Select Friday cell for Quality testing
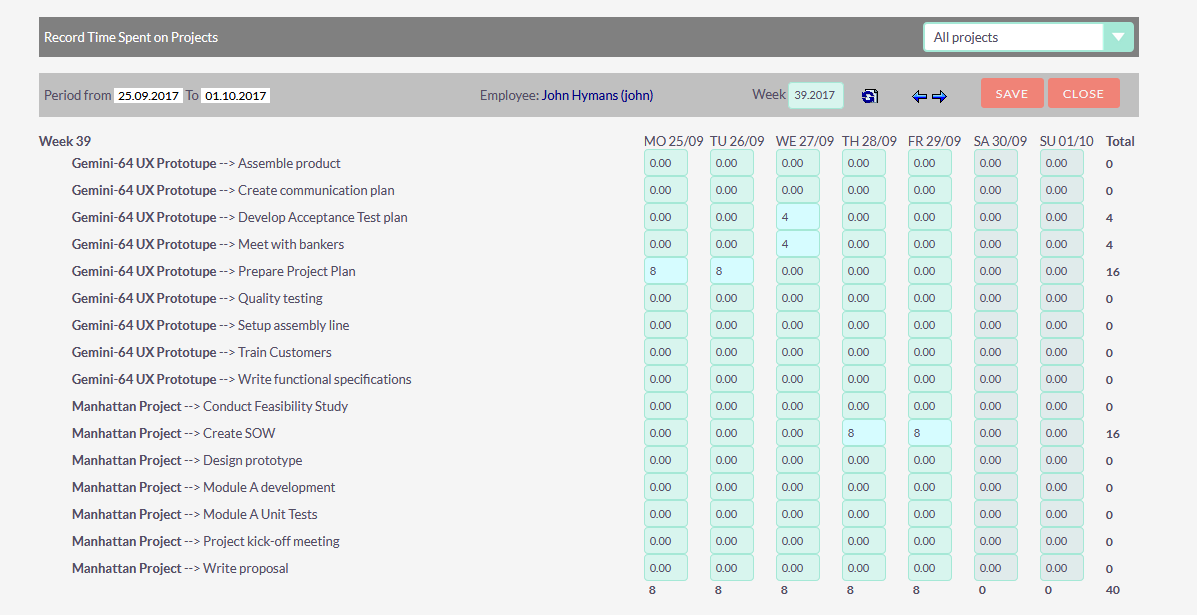The height and width of the screenshot is (615, 1197). click(930, 298)
